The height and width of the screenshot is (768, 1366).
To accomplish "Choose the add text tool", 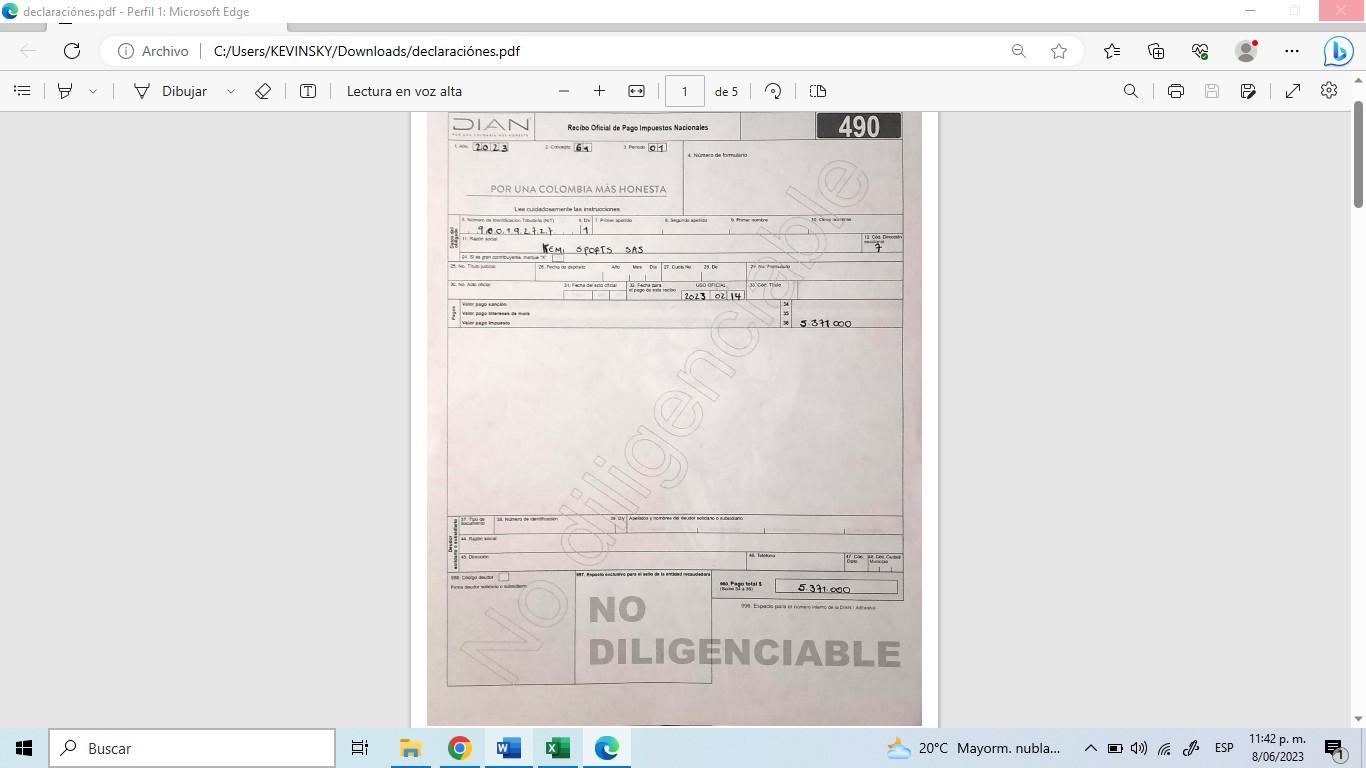I will (308, 91).
